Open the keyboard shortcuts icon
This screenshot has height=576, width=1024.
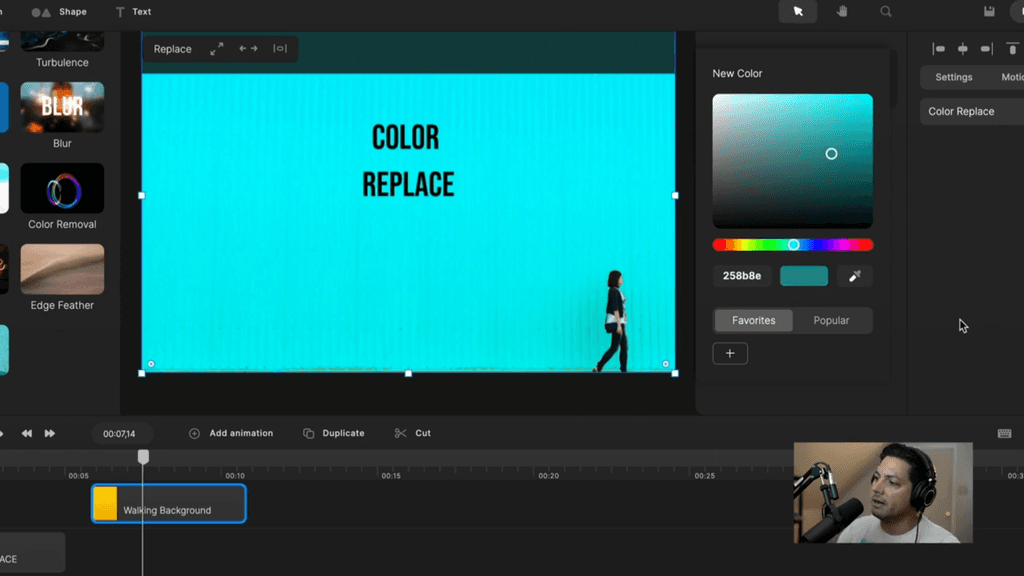coord(1004,433)
